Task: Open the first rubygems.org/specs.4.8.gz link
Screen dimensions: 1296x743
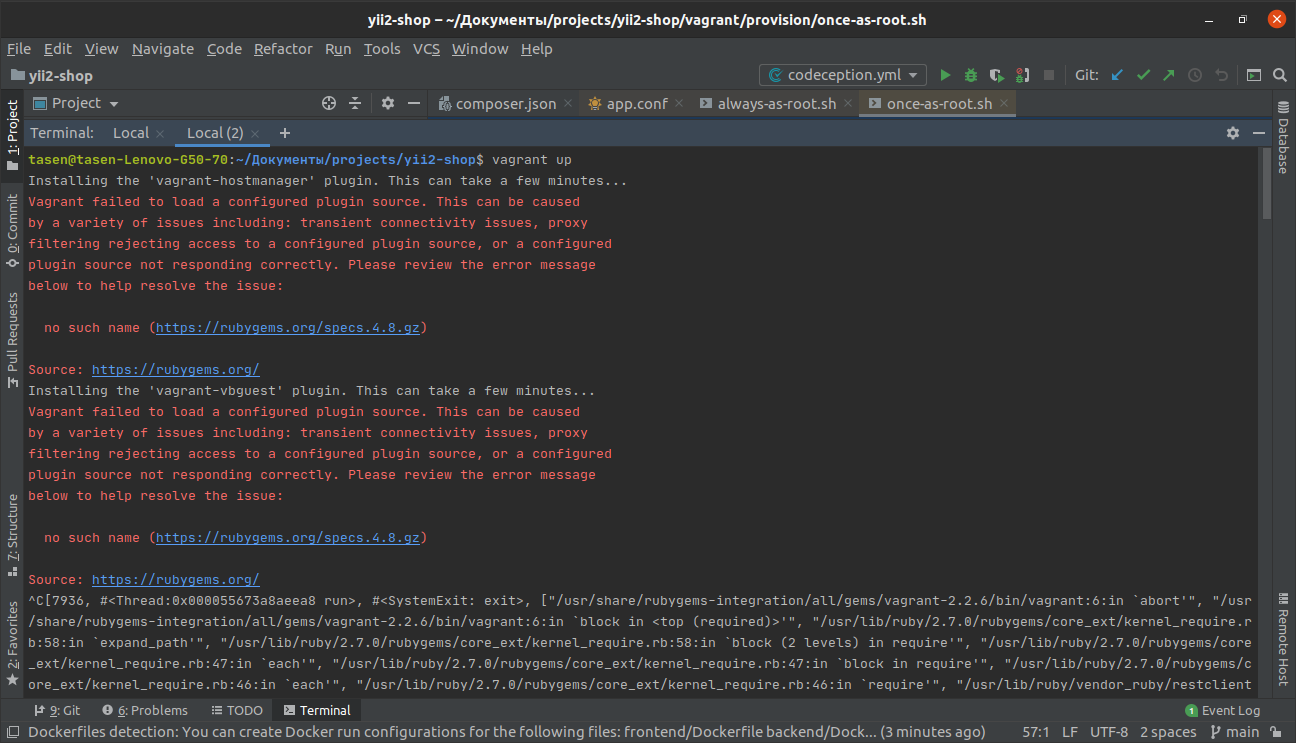Action: point(288,327)
